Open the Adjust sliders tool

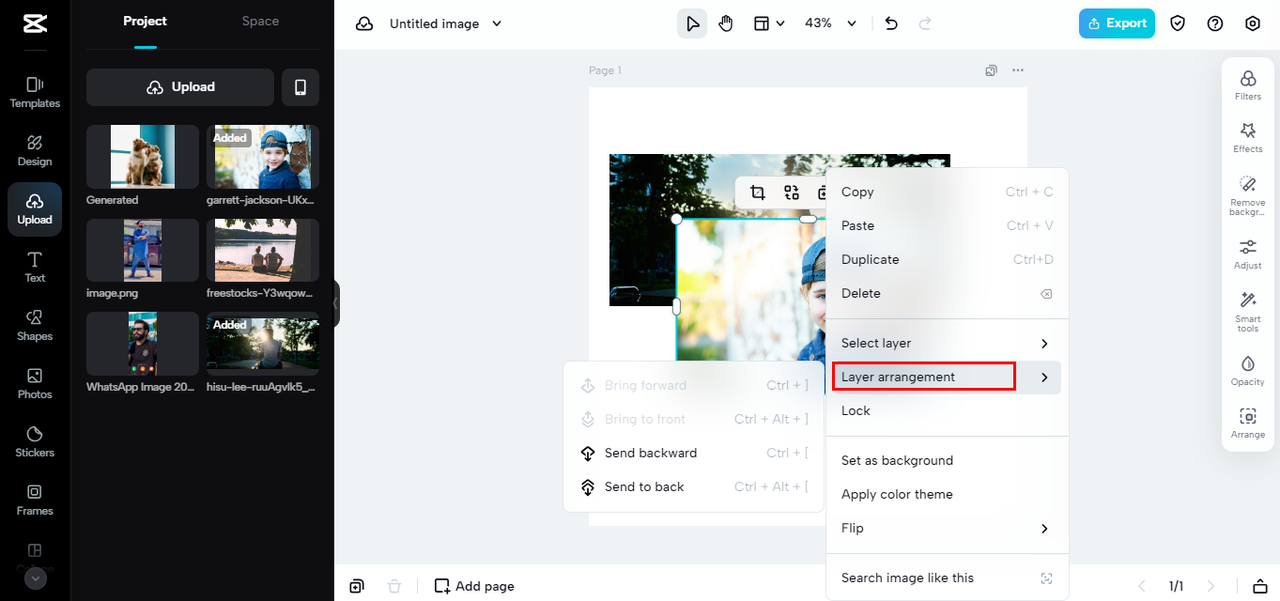tap(1248, 254)
